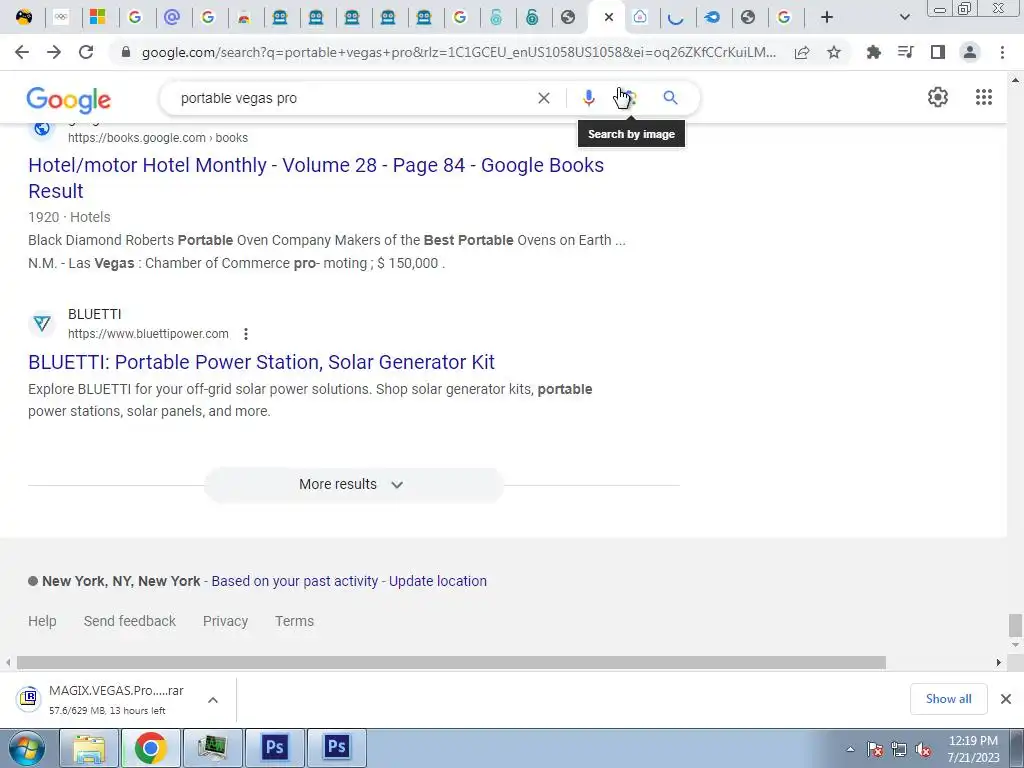Open the Help footer link
The height and width of the screenshot is (768, 1024).
[x=42, y=621]
